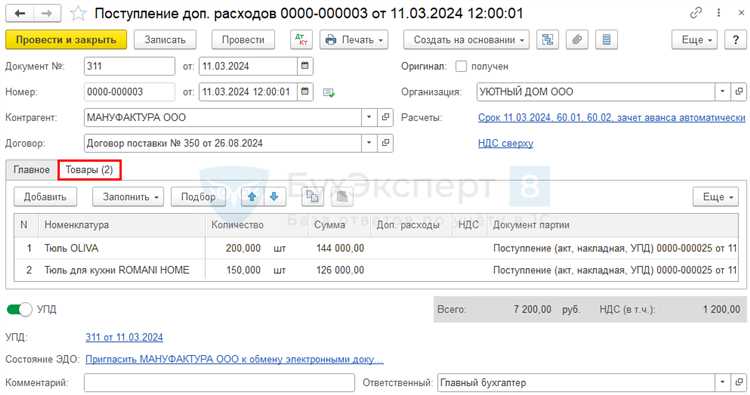
Task: Open Ответственный record with open icon
Action: tap(739, 382)
